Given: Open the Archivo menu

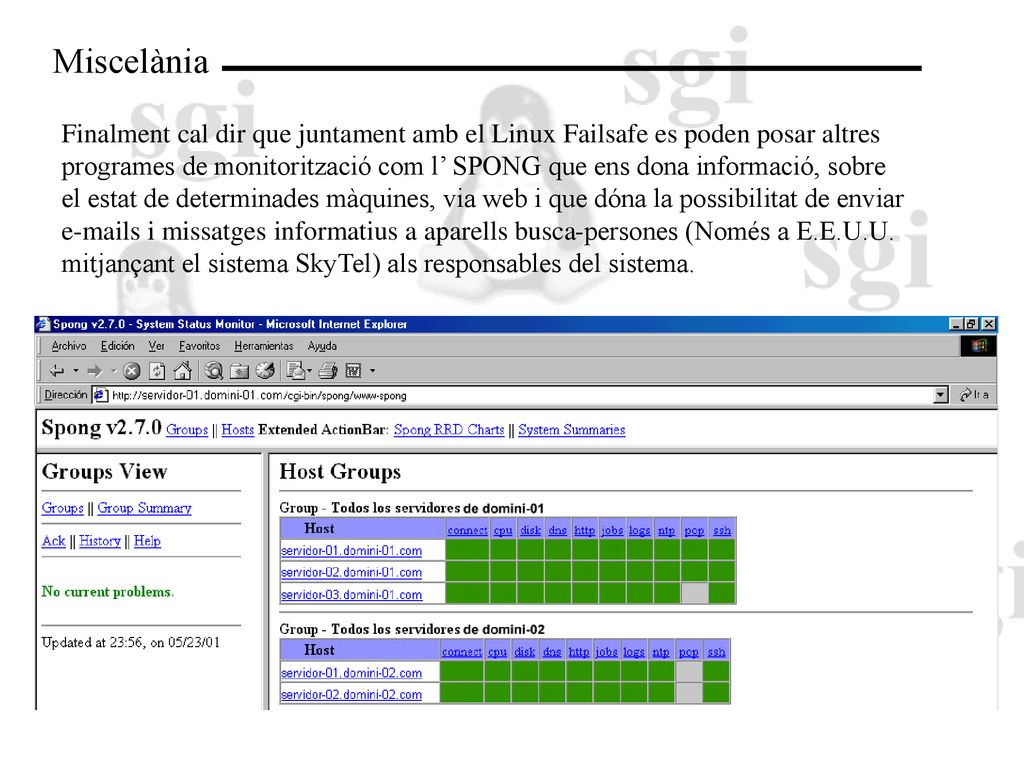Looking at the screenshot, I should tap(69, 346).
